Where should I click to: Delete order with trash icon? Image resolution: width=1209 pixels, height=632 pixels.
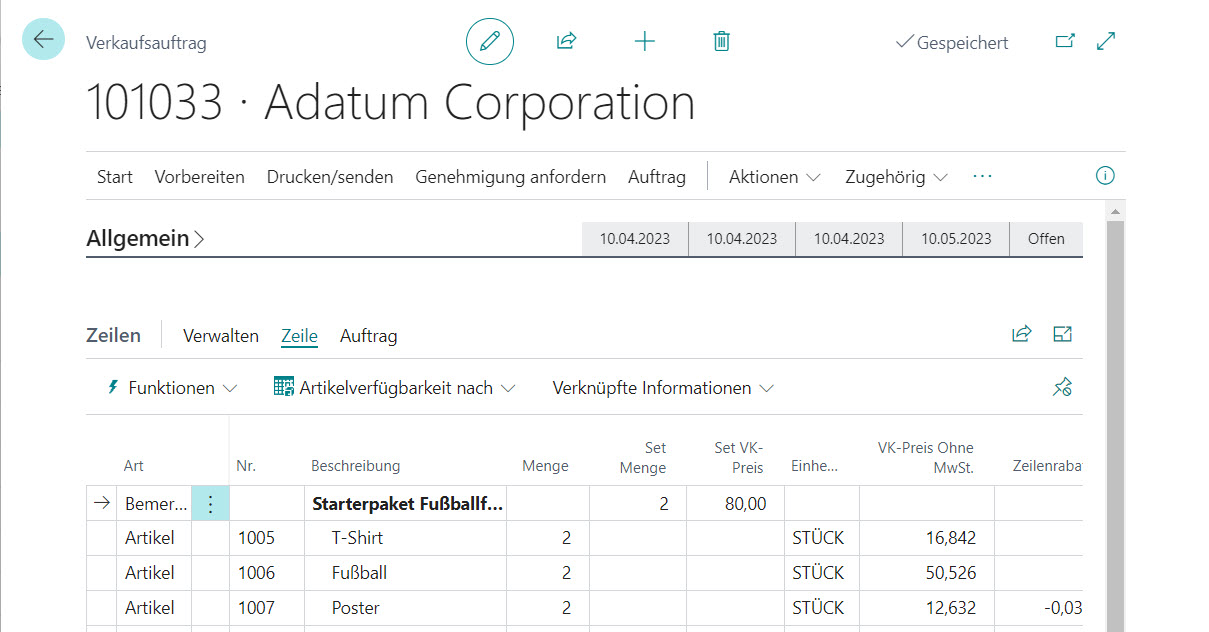(722, 41)
